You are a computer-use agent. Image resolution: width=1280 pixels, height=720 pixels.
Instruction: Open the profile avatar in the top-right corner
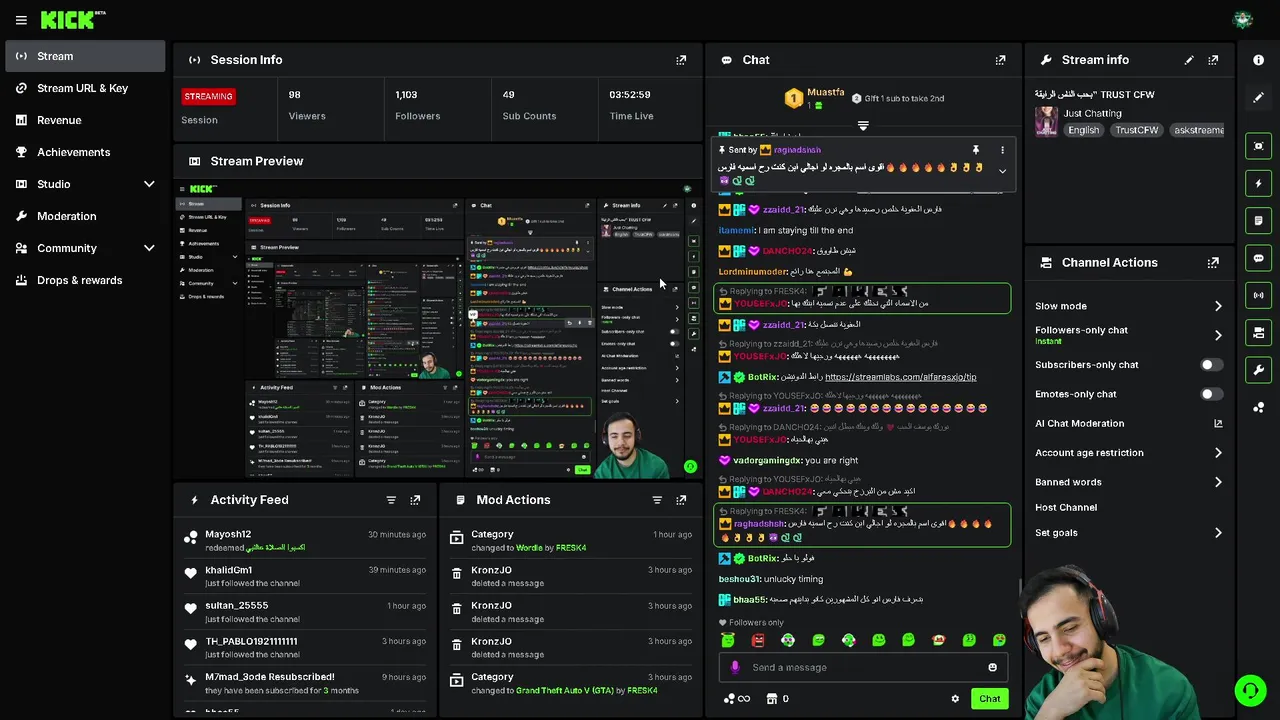click(1243, 20)
